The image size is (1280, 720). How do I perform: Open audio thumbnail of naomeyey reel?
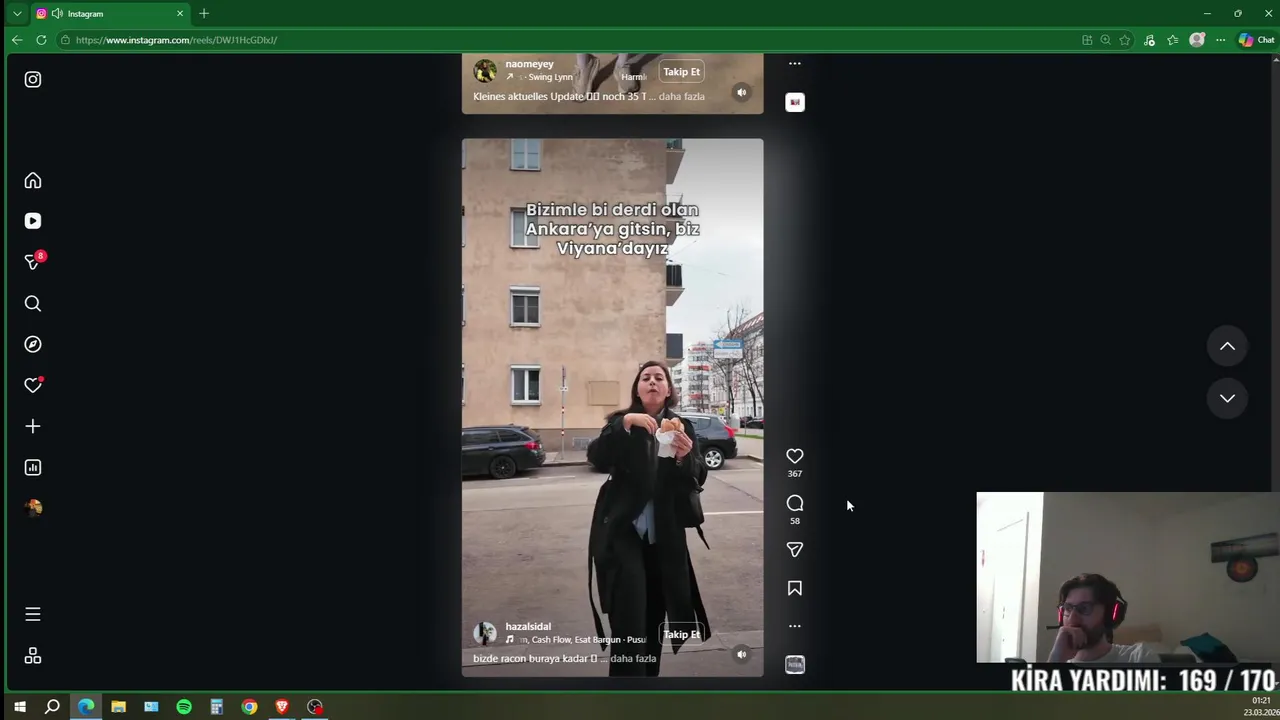(795, 102)
